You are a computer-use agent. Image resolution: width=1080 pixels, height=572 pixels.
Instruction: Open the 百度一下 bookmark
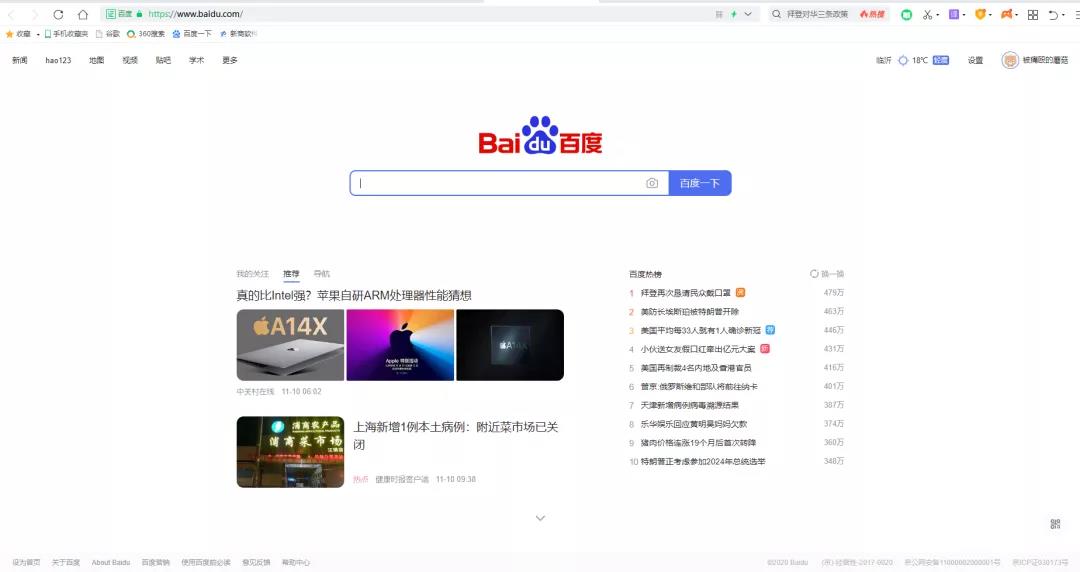[192, 34]
